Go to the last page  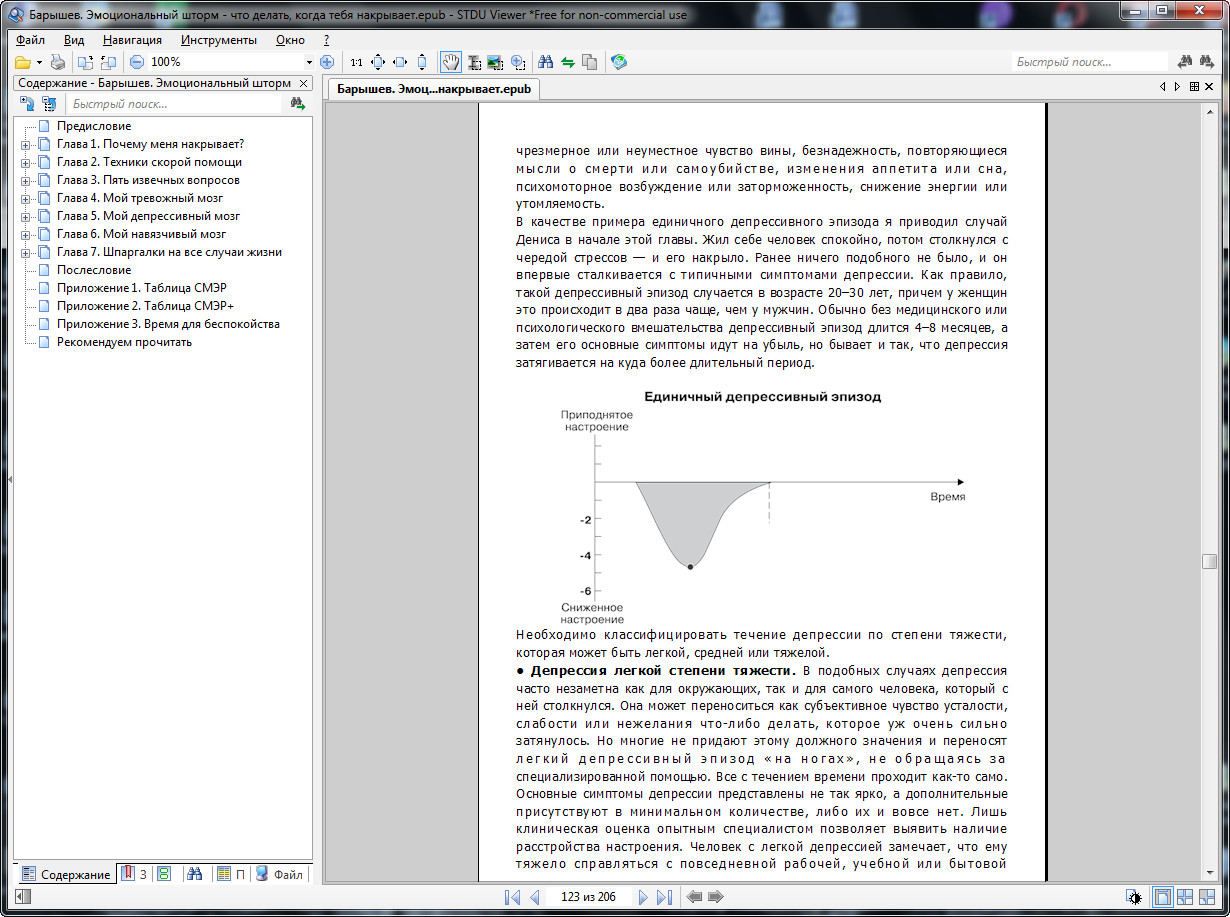click(665, 897)
